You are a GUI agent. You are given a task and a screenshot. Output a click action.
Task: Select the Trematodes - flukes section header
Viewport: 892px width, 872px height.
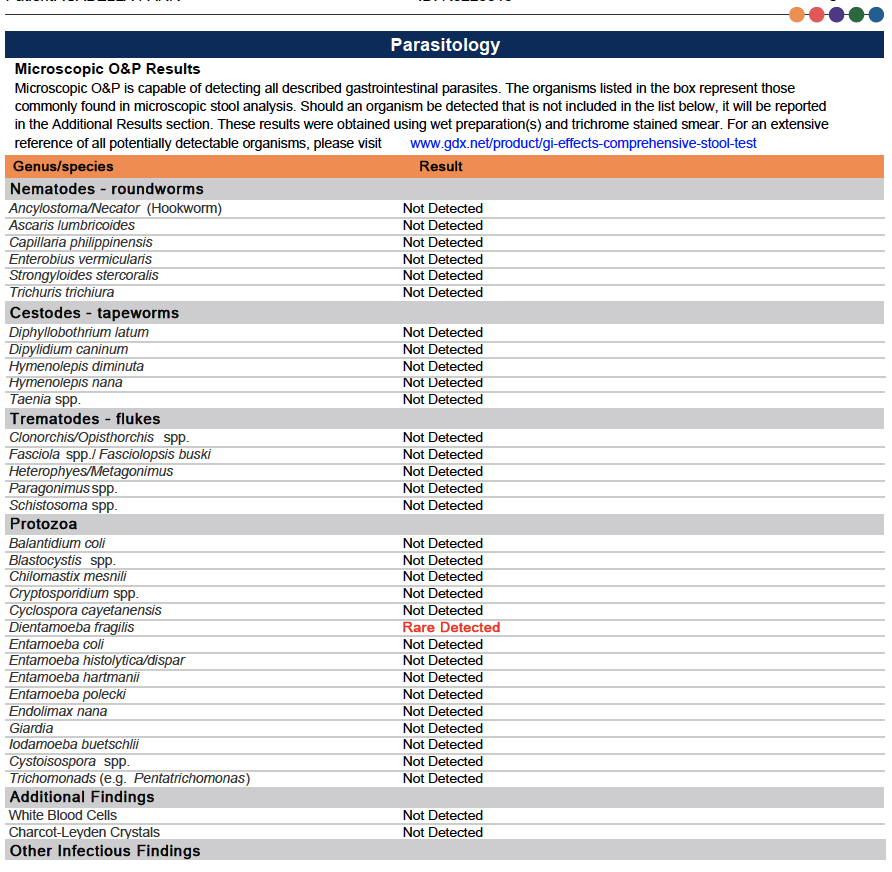[85, 419]
